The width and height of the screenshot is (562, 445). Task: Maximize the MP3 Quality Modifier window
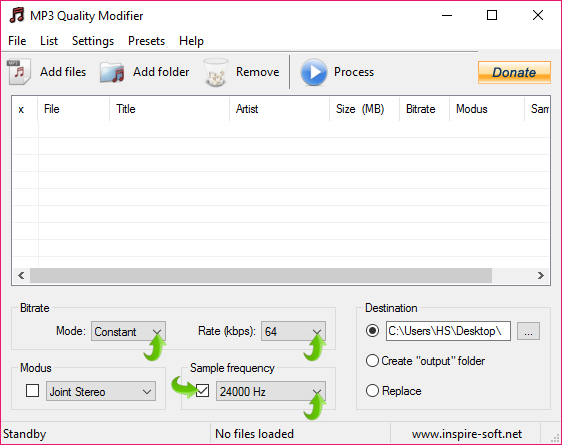coord(492,15)
